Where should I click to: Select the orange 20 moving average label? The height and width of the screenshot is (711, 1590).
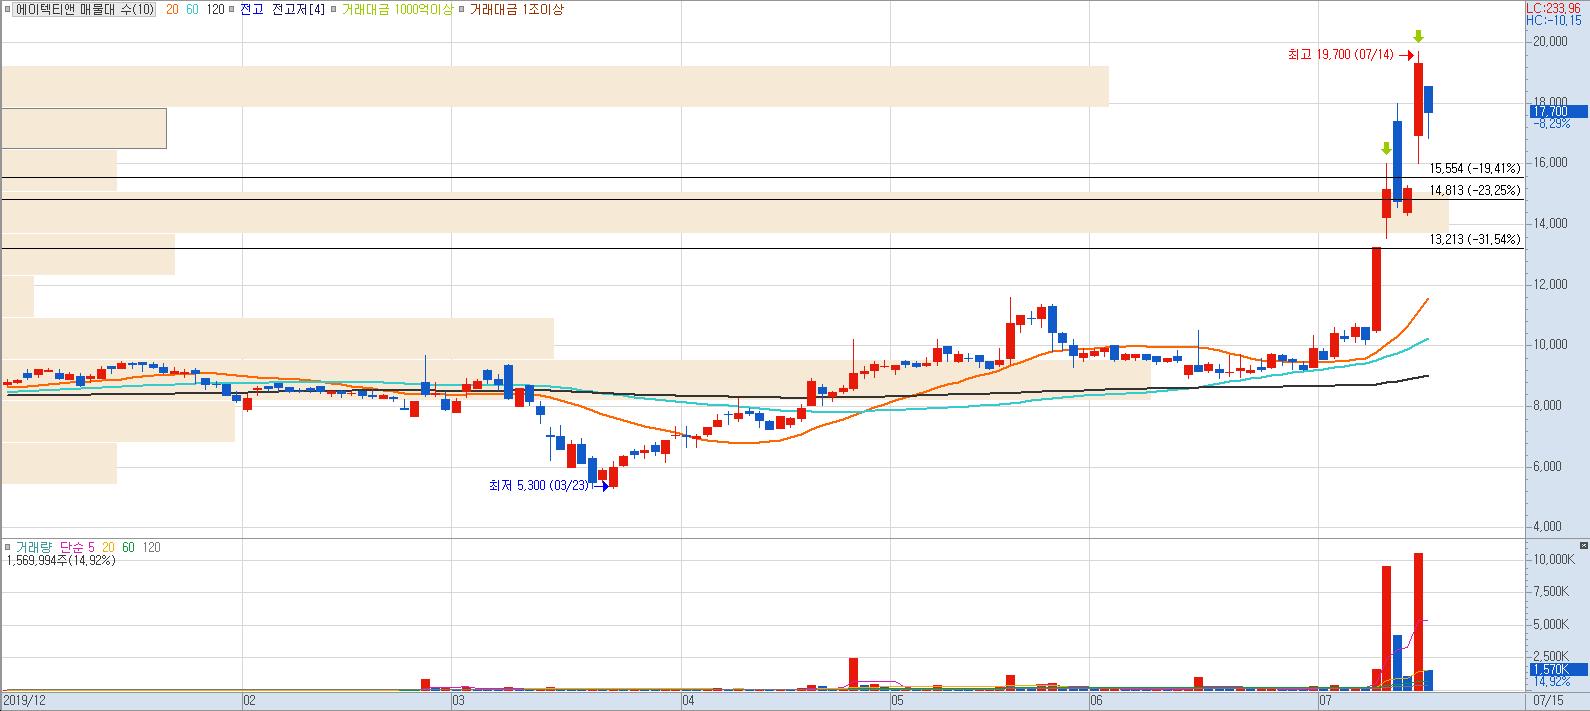coord(172,9)
